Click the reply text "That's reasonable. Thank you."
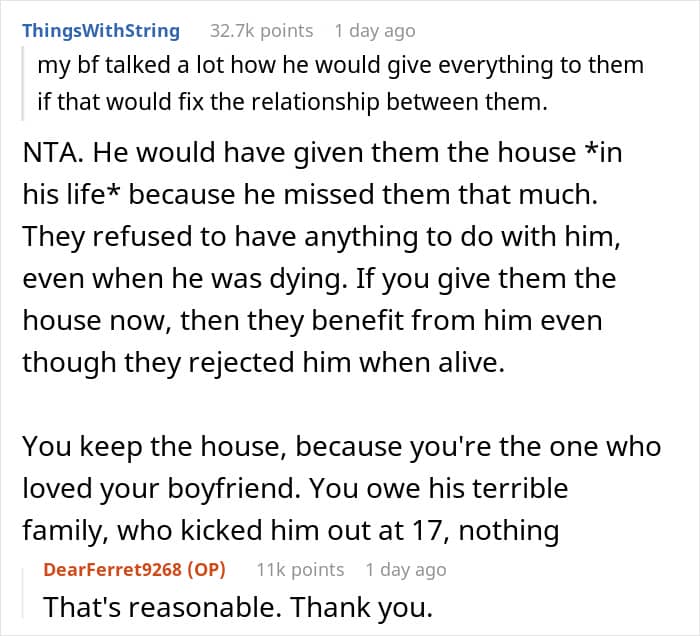The width and height of the screenshot is (700, 636). [x=238, y=607]
